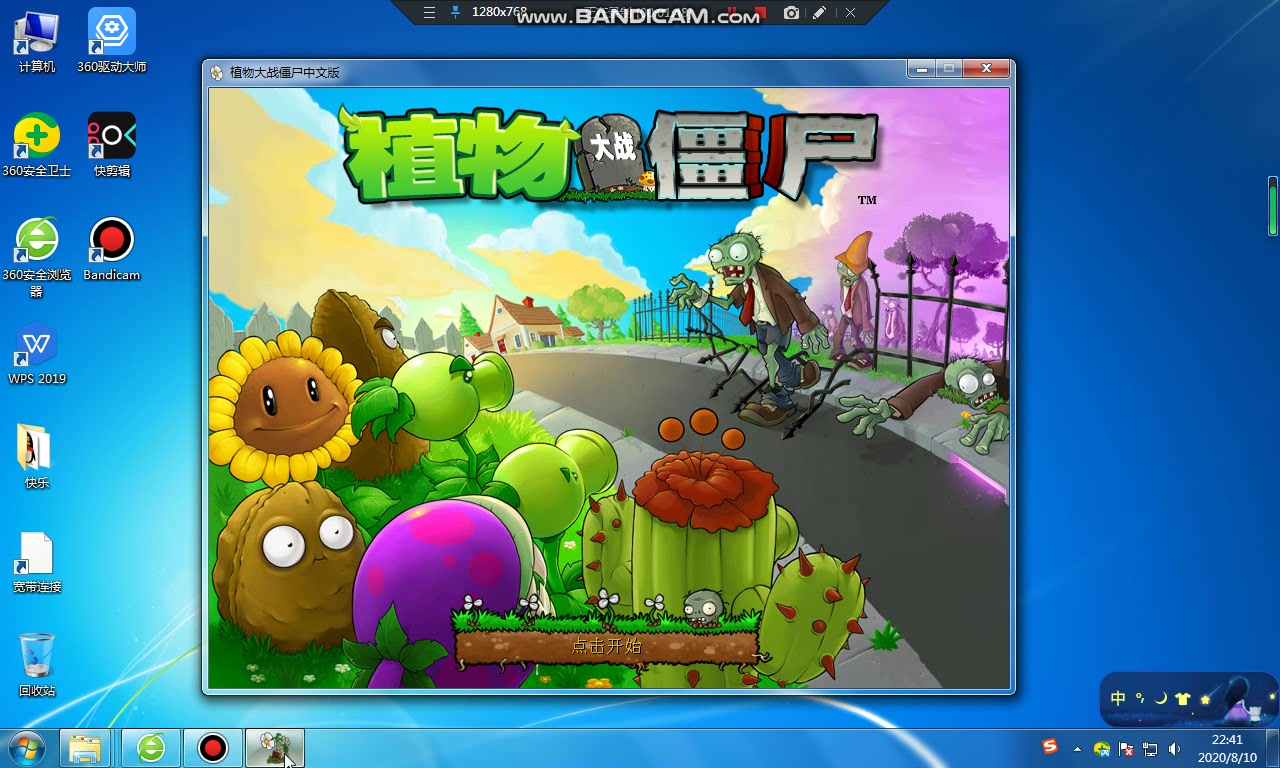The width and height of the screenshot is (1280, 768).
Task: Open the 360安全浏览器 desktop shortcut
Action: click(x=37, y=257)
